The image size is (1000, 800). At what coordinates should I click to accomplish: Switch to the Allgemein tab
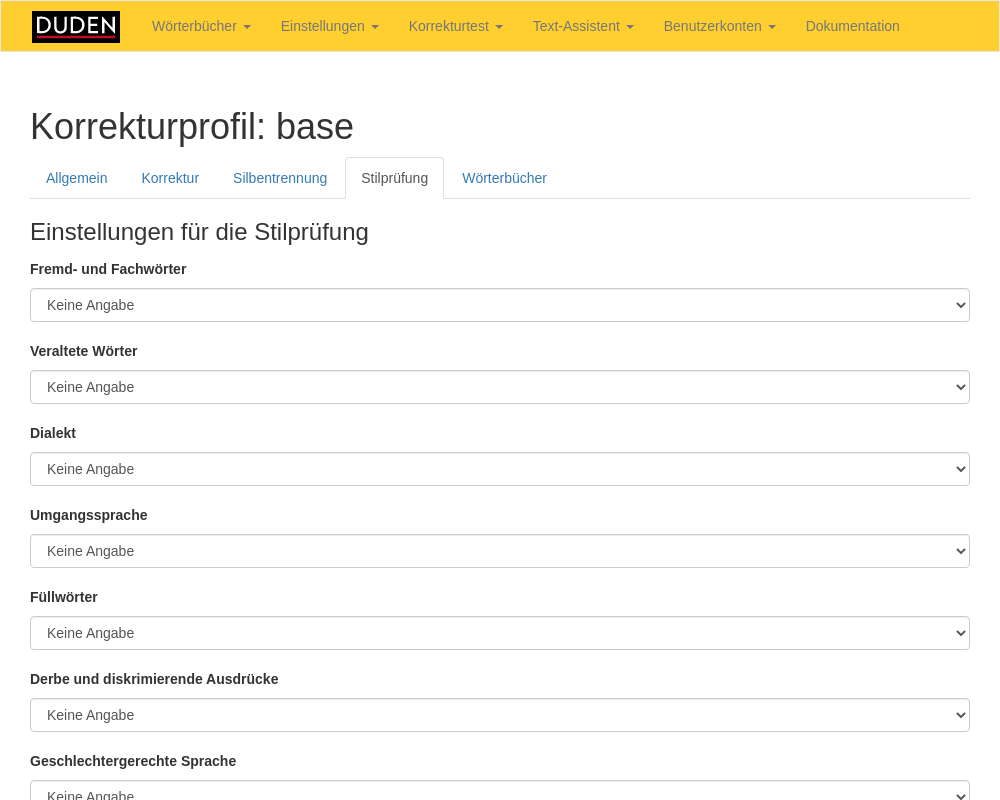[77, 178]
